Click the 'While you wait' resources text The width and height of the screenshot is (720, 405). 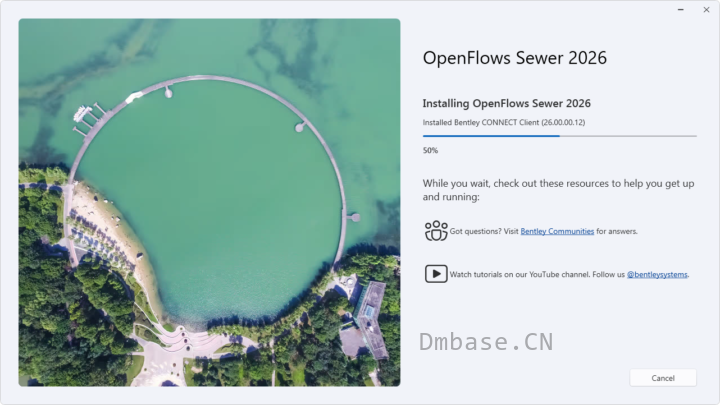(x=558, y=190)
